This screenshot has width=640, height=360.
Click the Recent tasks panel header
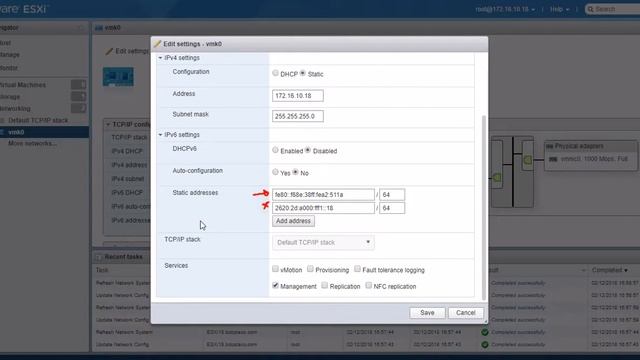pyautogui.click(x=123, y=257)
